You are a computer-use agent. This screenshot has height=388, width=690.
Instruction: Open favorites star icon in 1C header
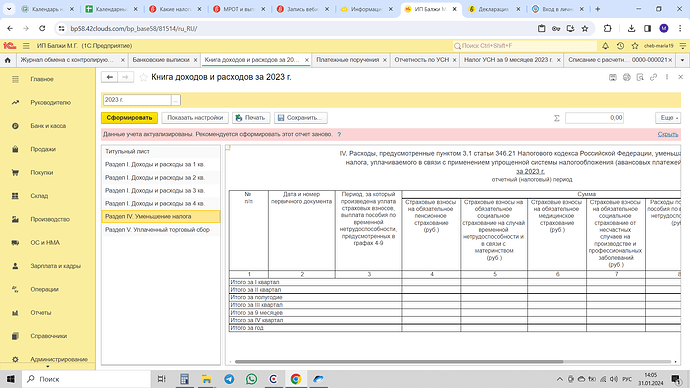[x=635, y=46]
